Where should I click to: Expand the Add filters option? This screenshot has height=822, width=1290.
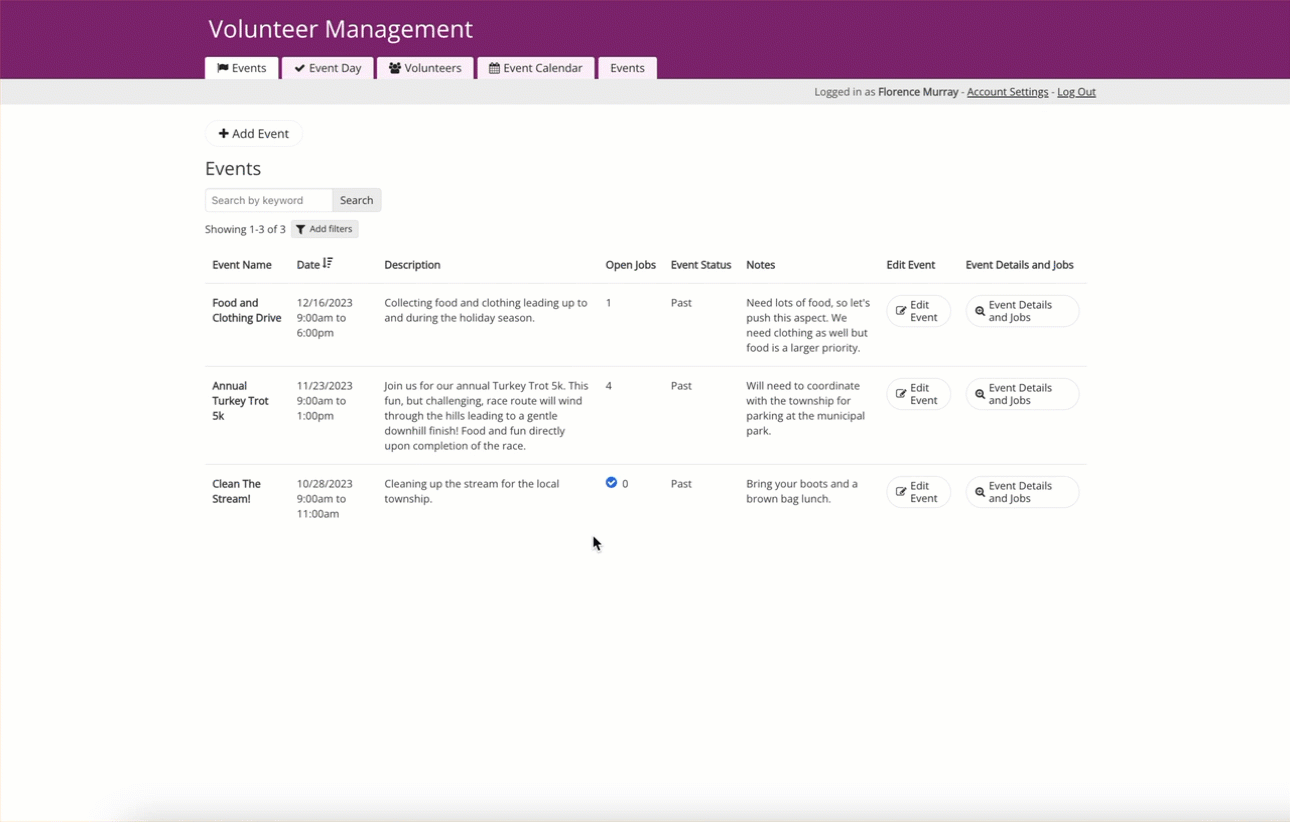324,229
